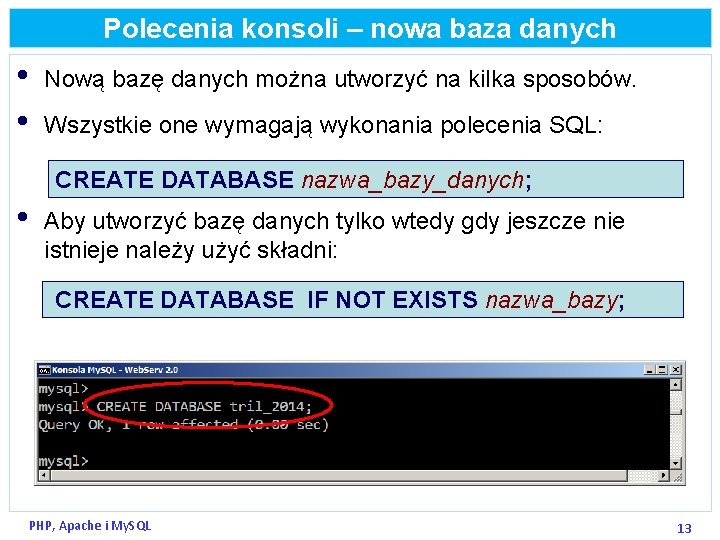Click the first mysql> prompt line
720x540 pixels.
click(63, 389)
